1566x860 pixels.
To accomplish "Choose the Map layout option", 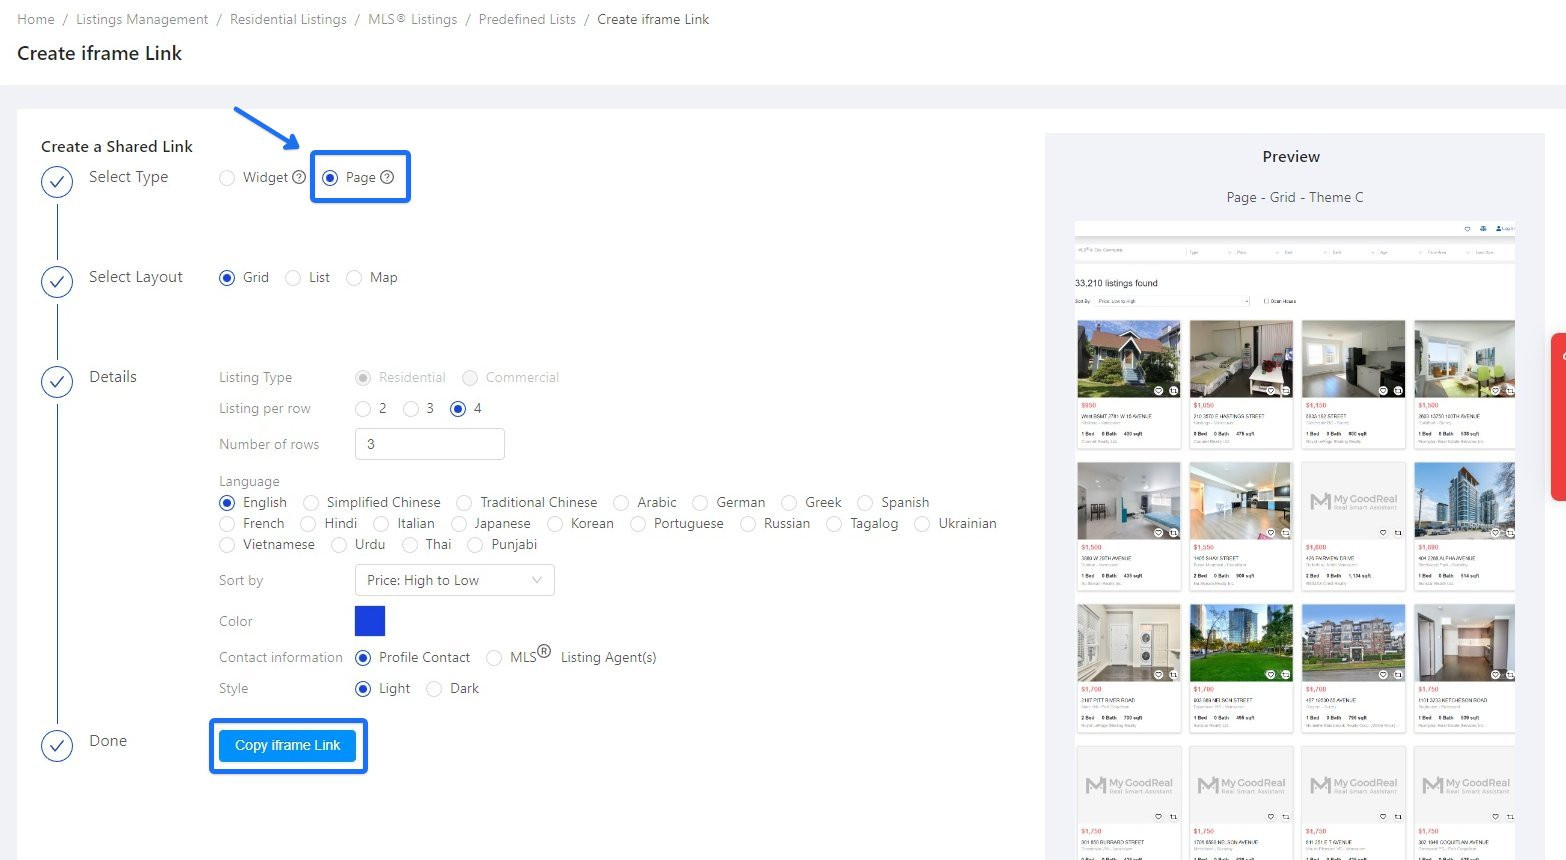I will point(354,278).
